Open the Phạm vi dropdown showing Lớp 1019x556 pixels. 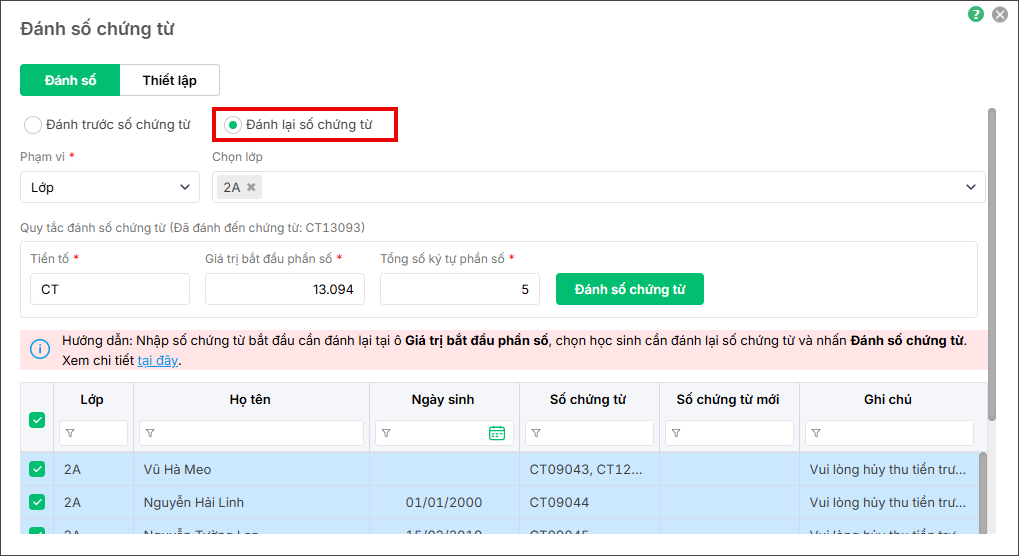[110, 187]
